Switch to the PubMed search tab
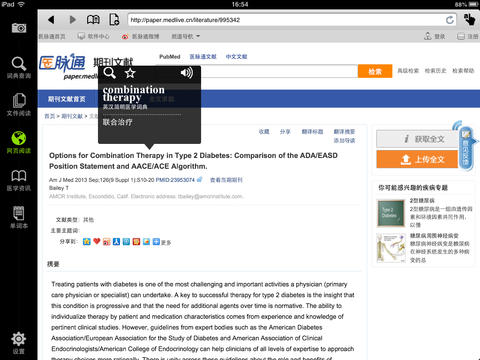 (x=170, y=57)
